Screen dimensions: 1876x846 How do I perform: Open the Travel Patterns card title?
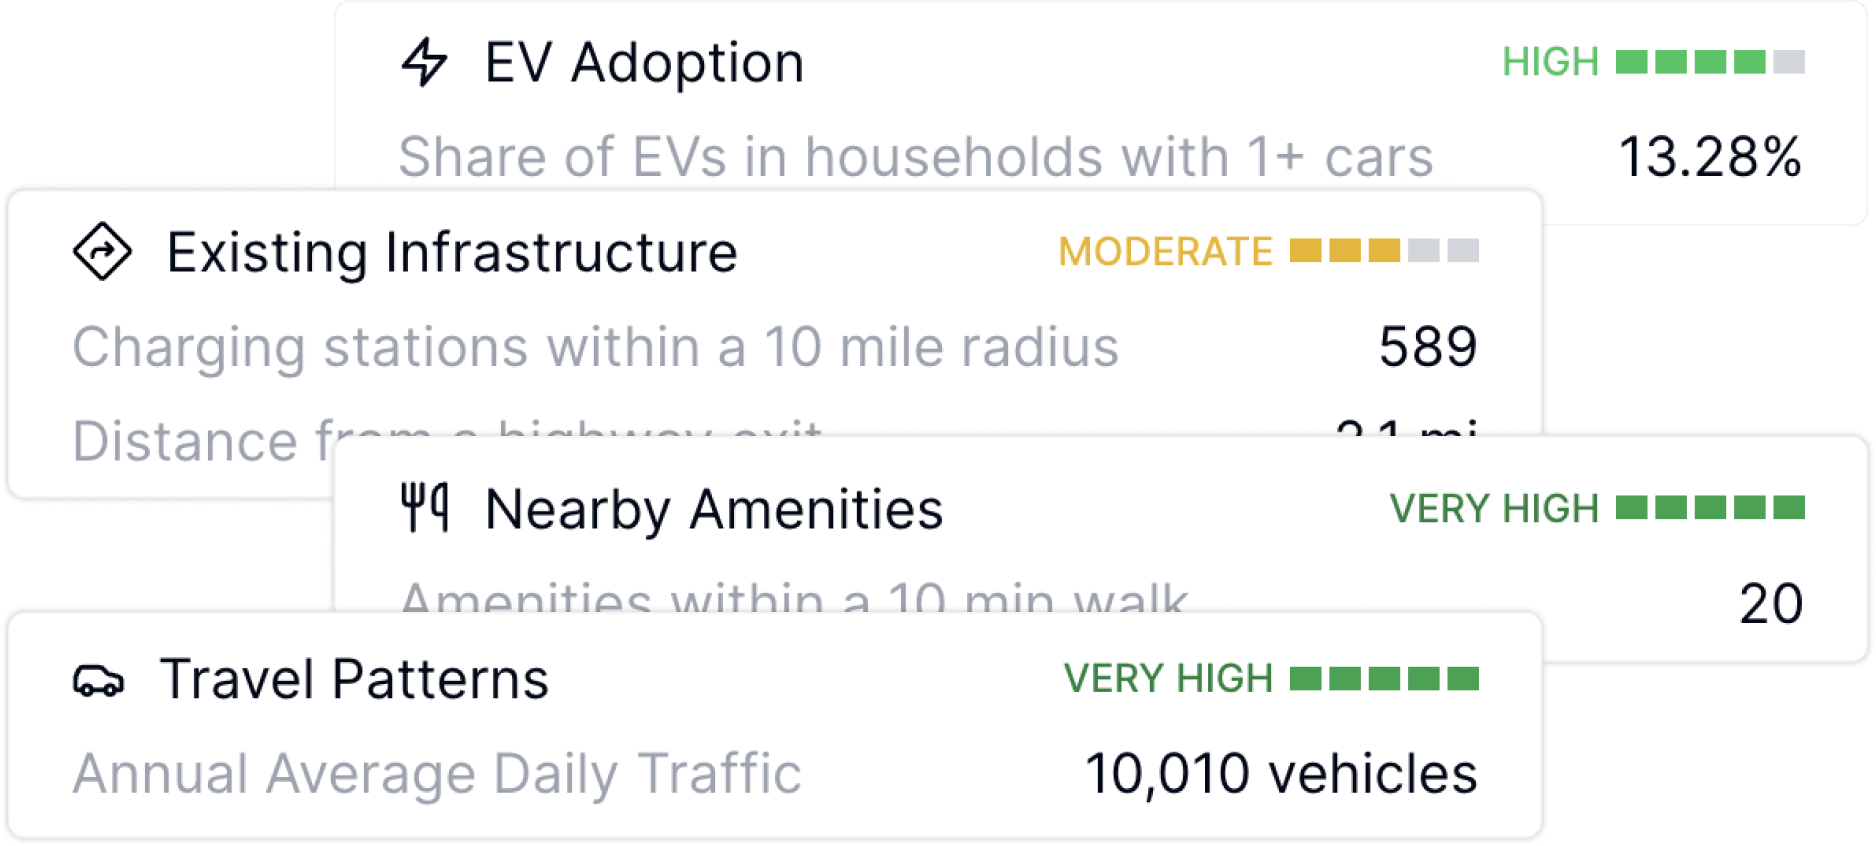coord(354,680)
